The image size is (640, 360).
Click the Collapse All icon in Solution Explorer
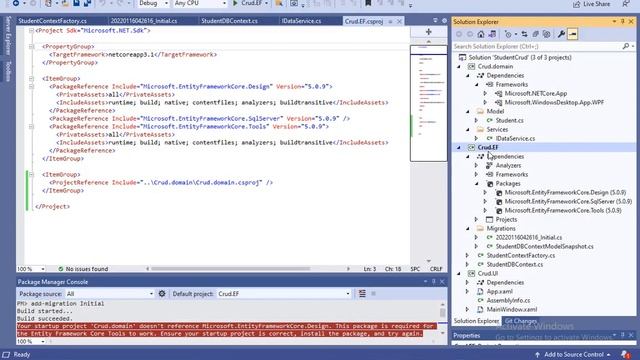point(536,34)
